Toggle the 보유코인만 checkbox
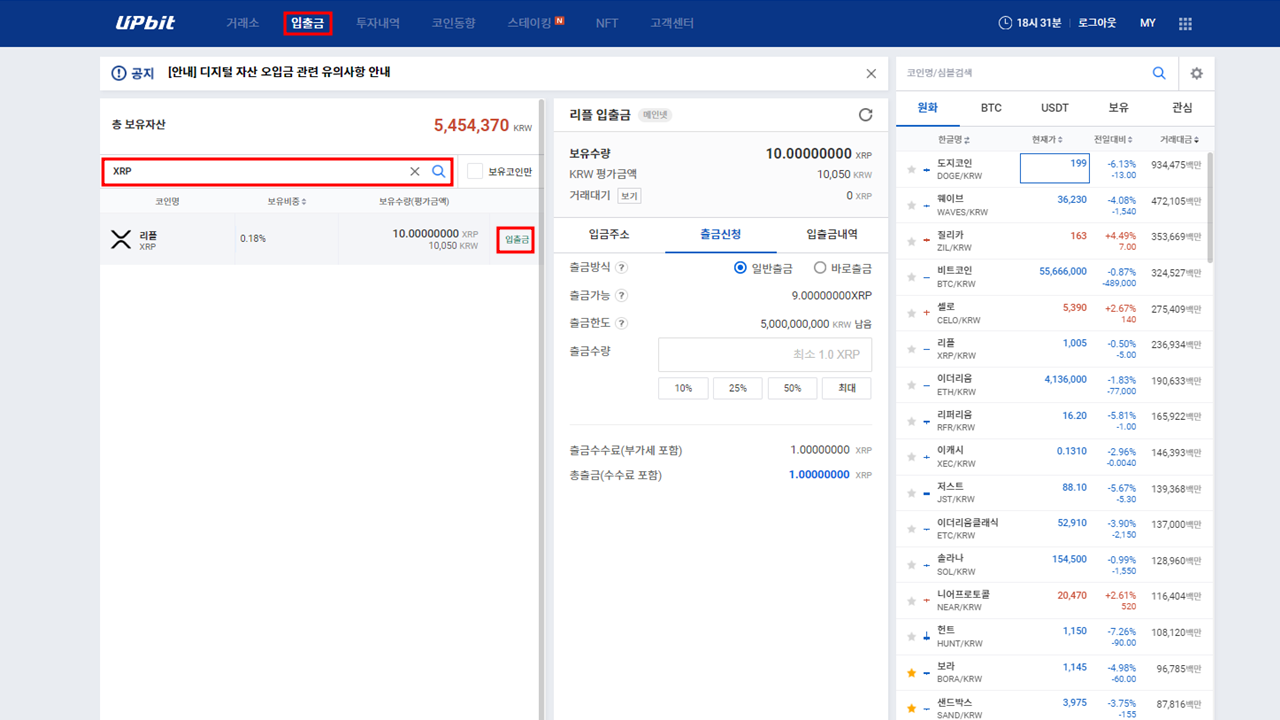The width and height of the screenshot is (1280, 720). 475,171
